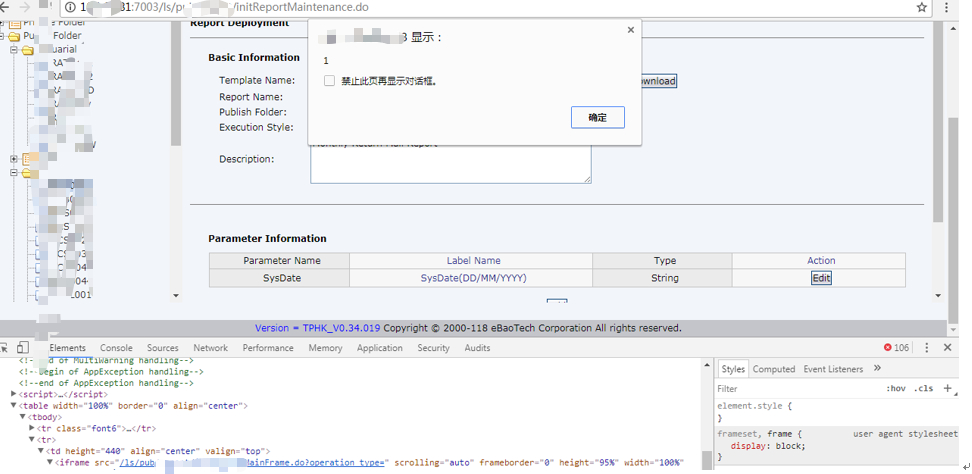Click the SysDate parameter name cell
Image resolution: width=972 pixels, height=474 pixels.
280,278
